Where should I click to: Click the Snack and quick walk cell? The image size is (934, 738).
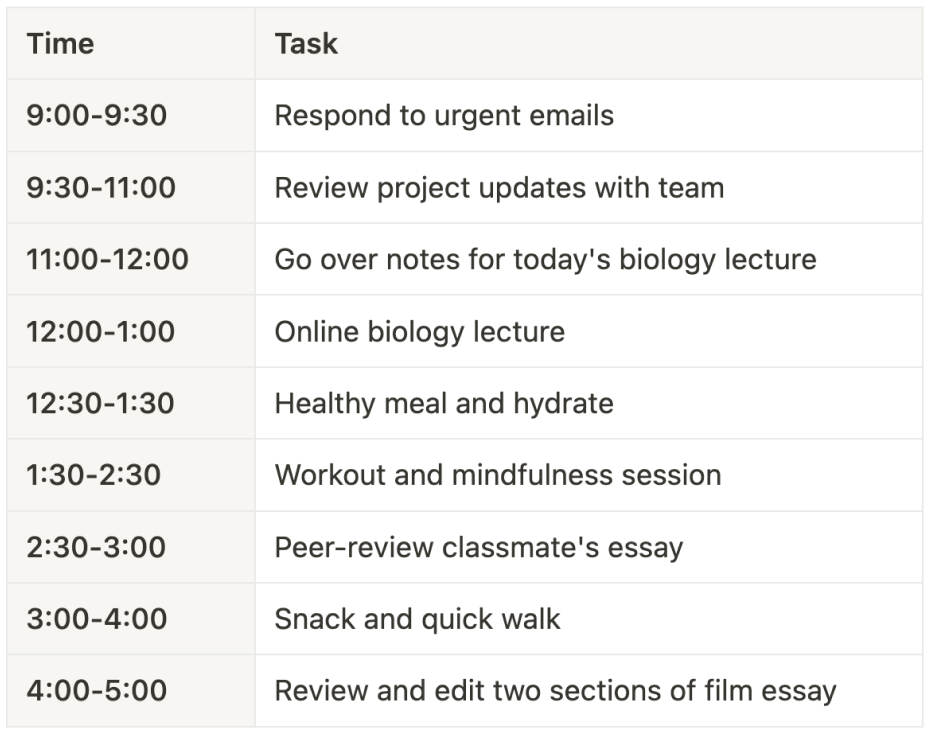(x=417, y=618)
